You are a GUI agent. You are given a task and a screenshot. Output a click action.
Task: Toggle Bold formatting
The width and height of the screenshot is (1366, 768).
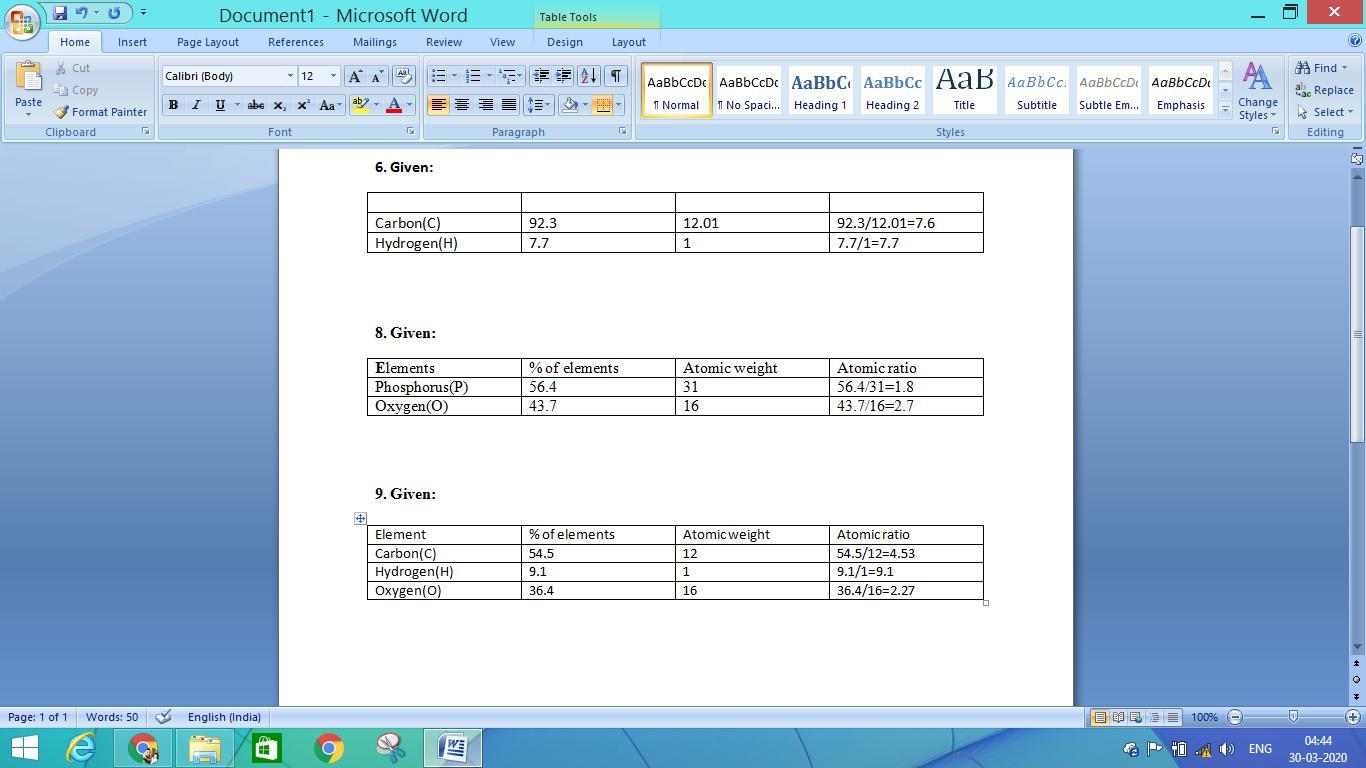click(x=173, y=105)
